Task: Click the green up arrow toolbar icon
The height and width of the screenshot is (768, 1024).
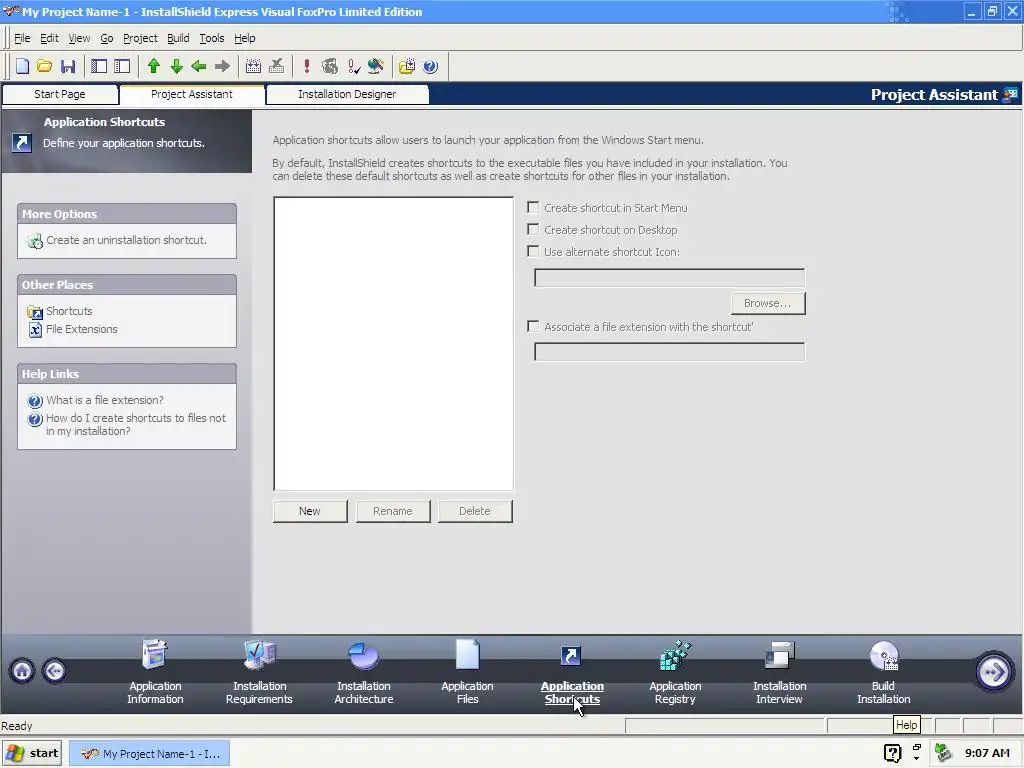Action: (x=153, y=66)
